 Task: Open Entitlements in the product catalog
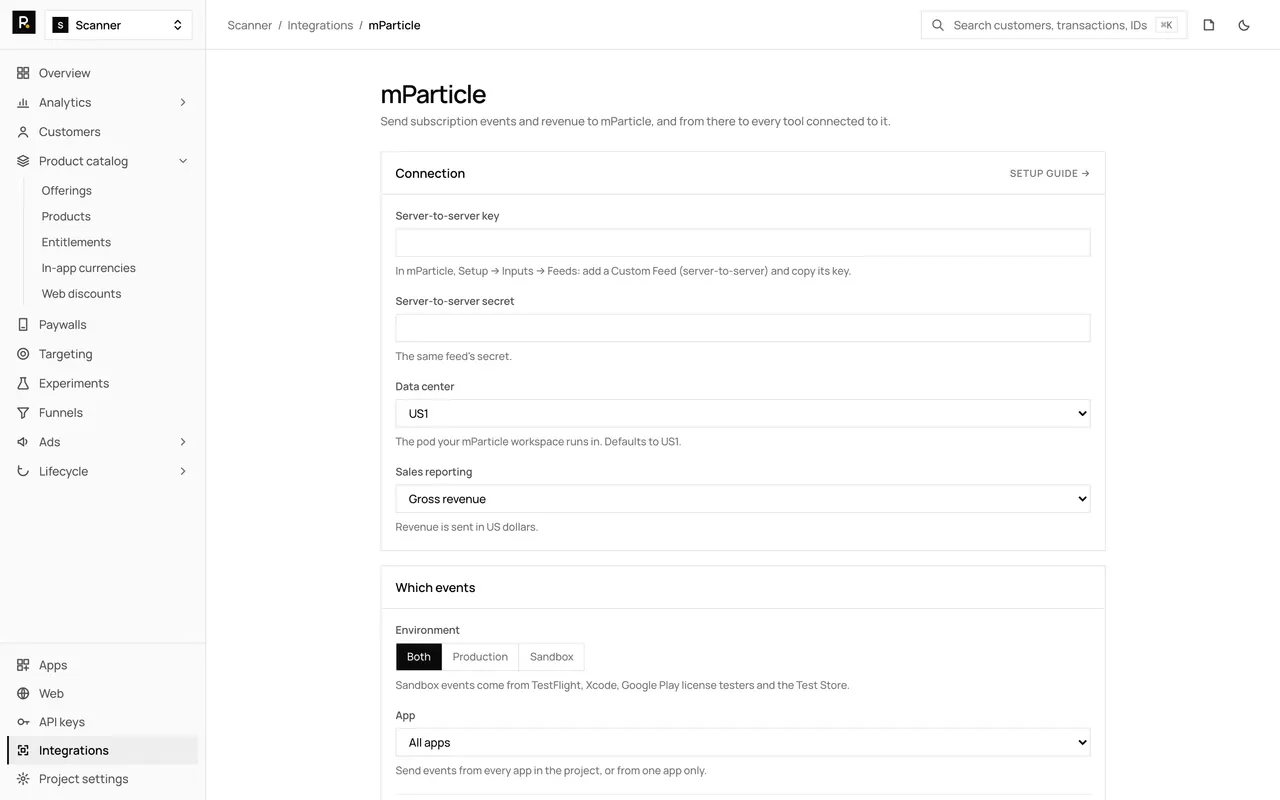pos(76,242)
